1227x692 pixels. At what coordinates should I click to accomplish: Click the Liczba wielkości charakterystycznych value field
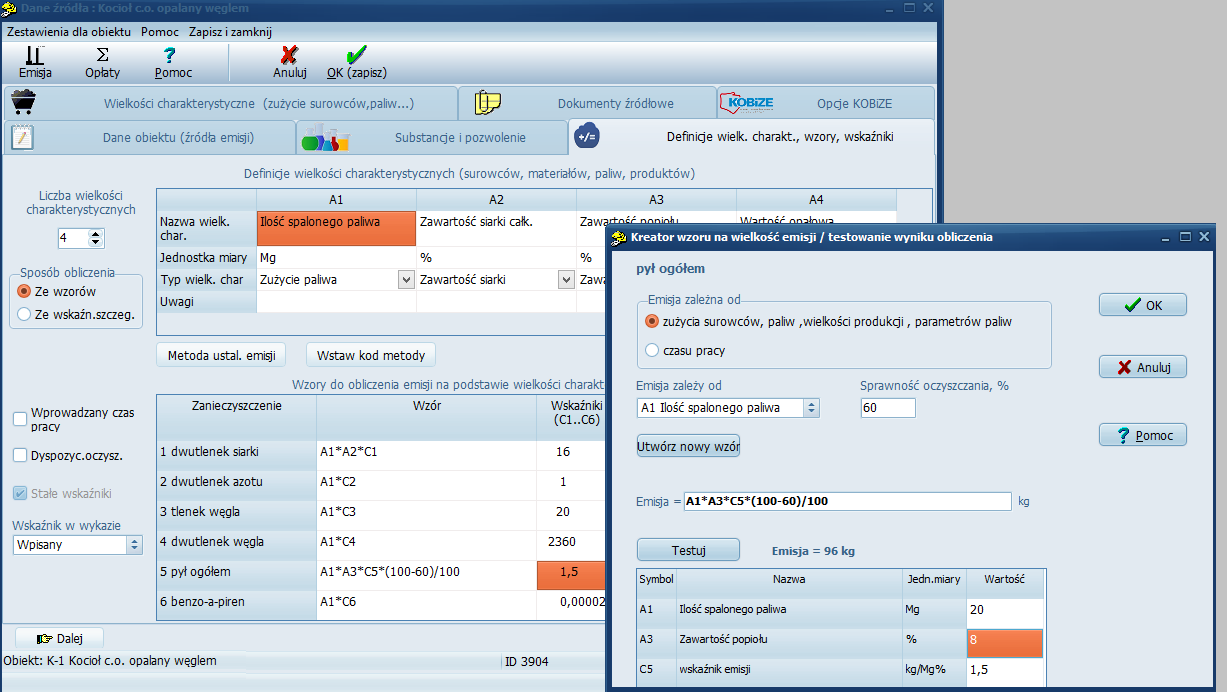pyautogui.click(x=73, y=238)
